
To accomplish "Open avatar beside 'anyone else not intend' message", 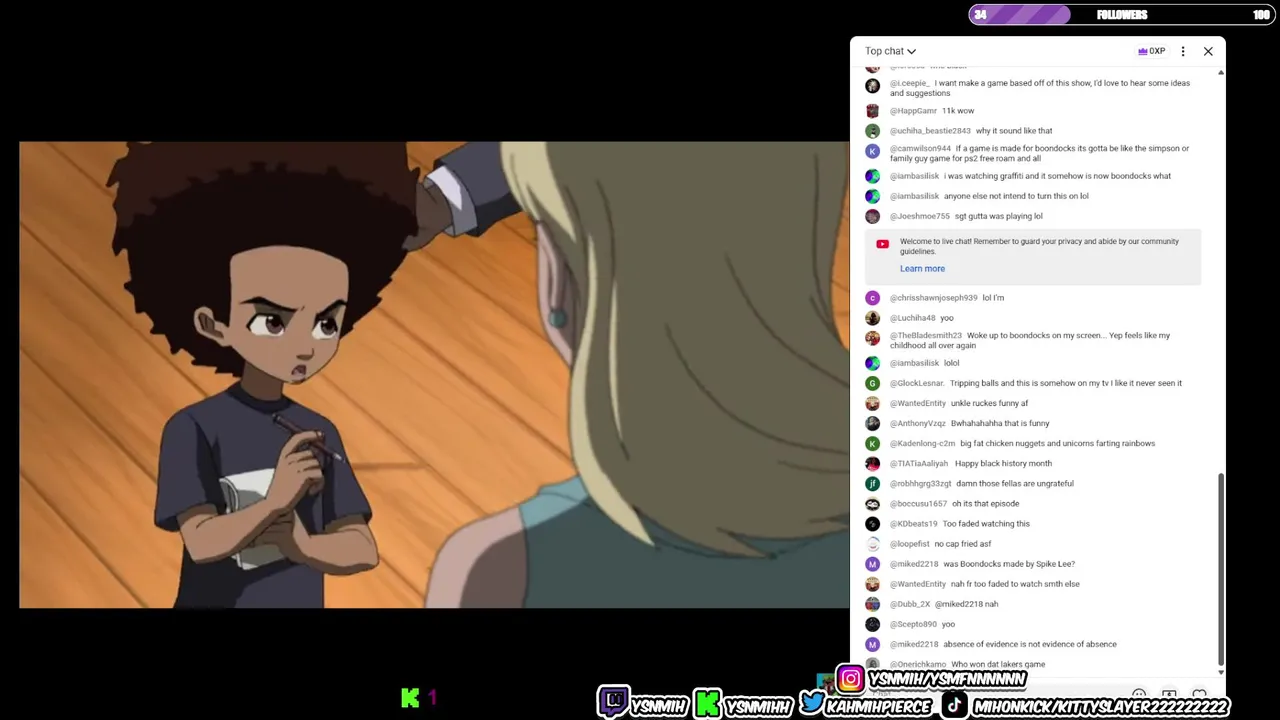I will point(872,196).
